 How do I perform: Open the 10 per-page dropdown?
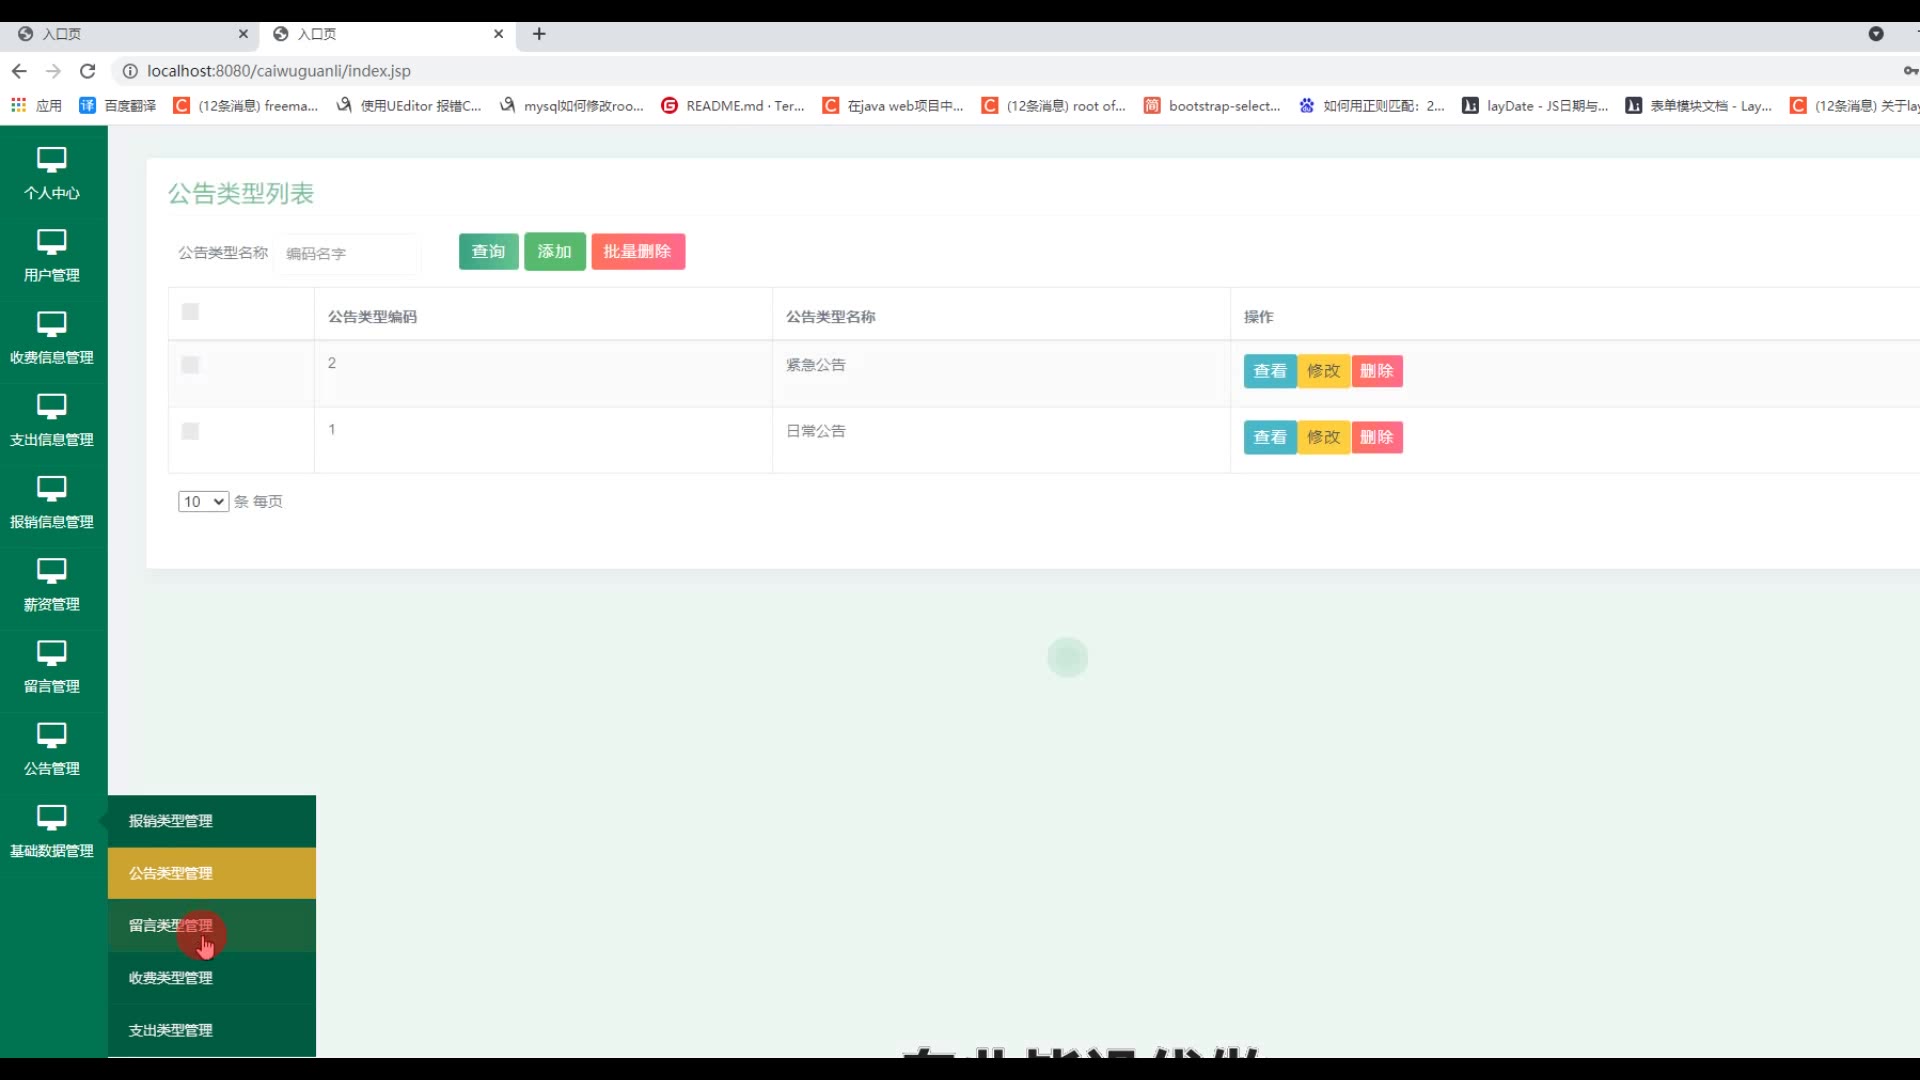tap(203, 501)
